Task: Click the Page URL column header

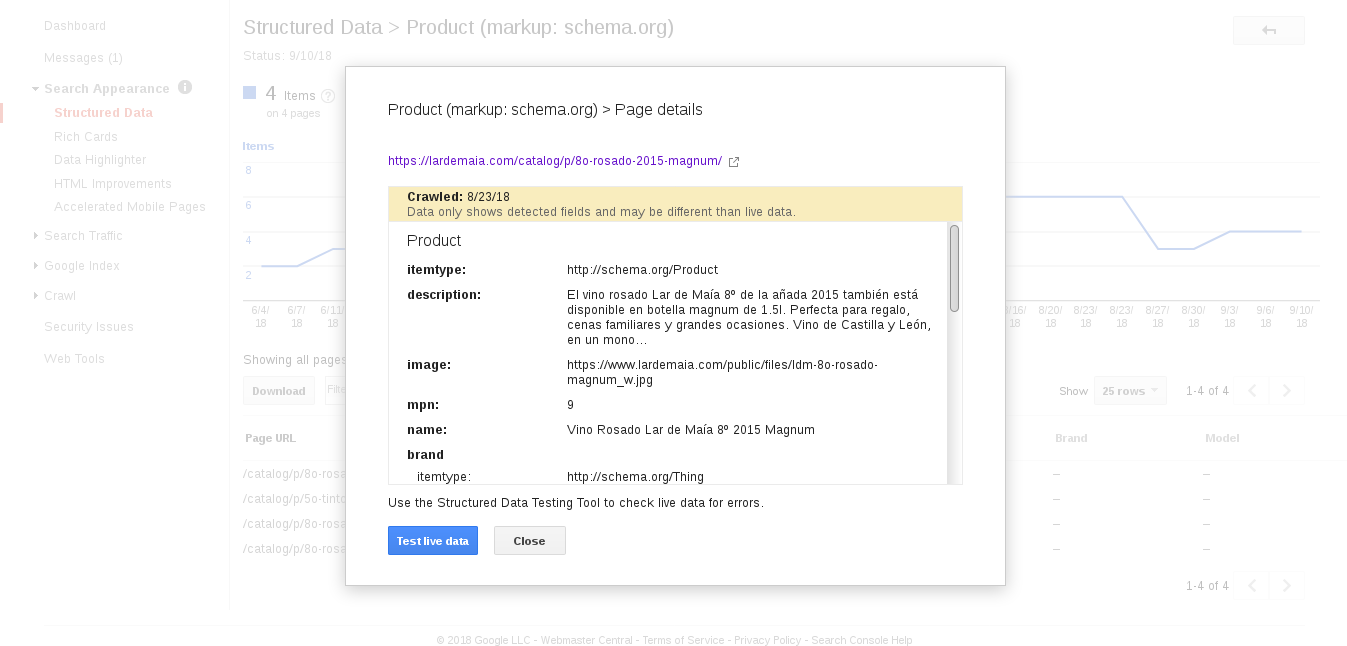Action: tap(271, 439)
